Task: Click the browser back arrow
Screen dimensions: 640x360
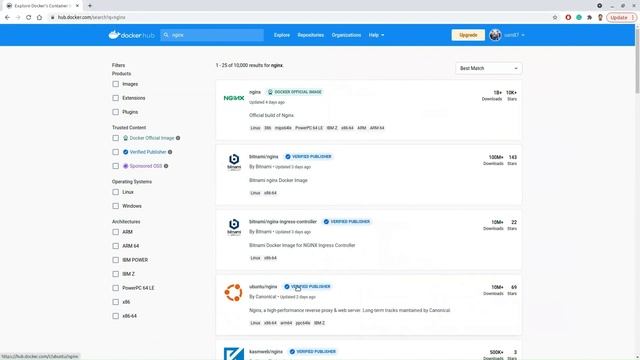Action: coord(7,18)
